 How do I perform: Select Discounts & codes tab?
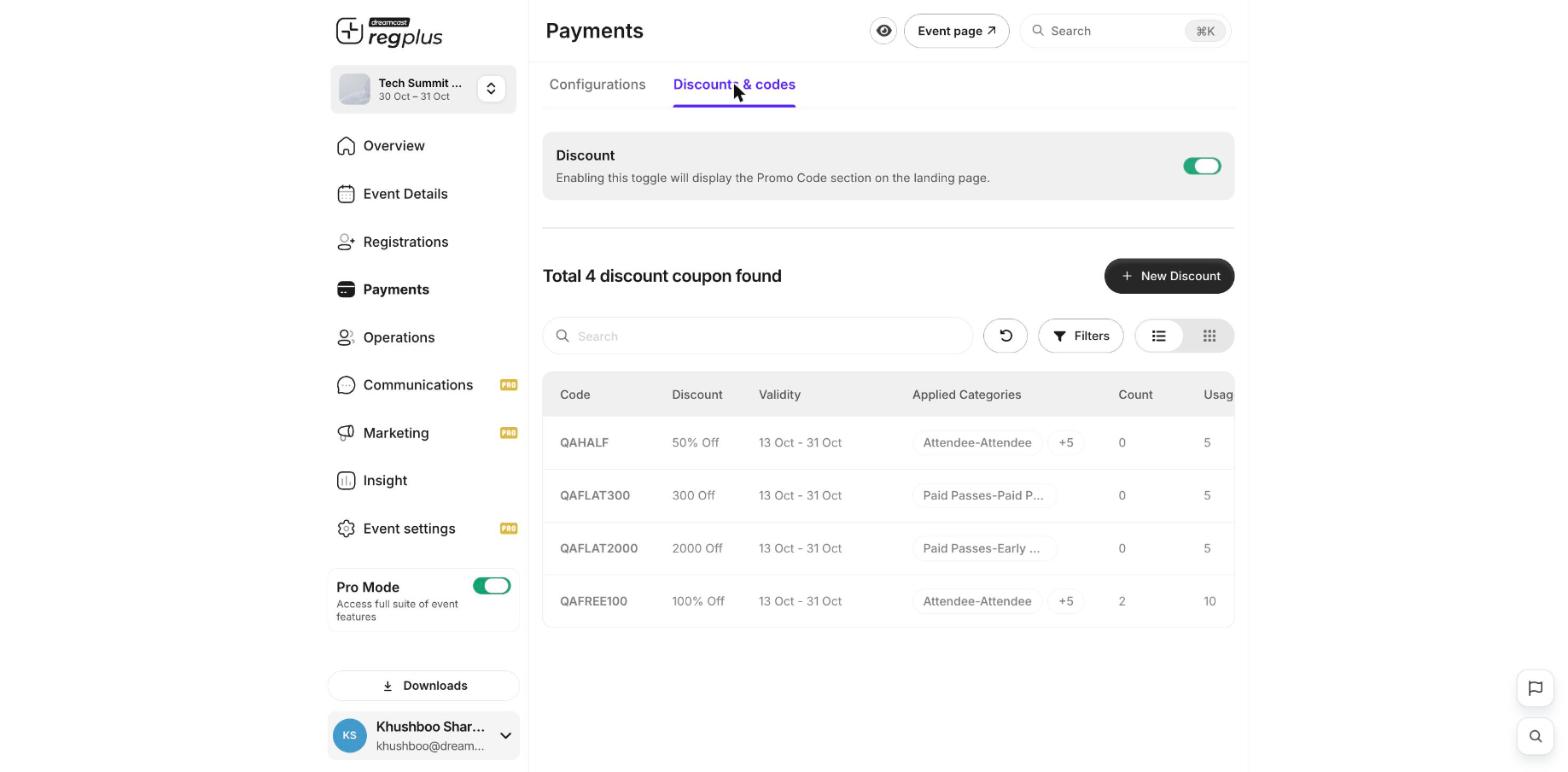734,85
